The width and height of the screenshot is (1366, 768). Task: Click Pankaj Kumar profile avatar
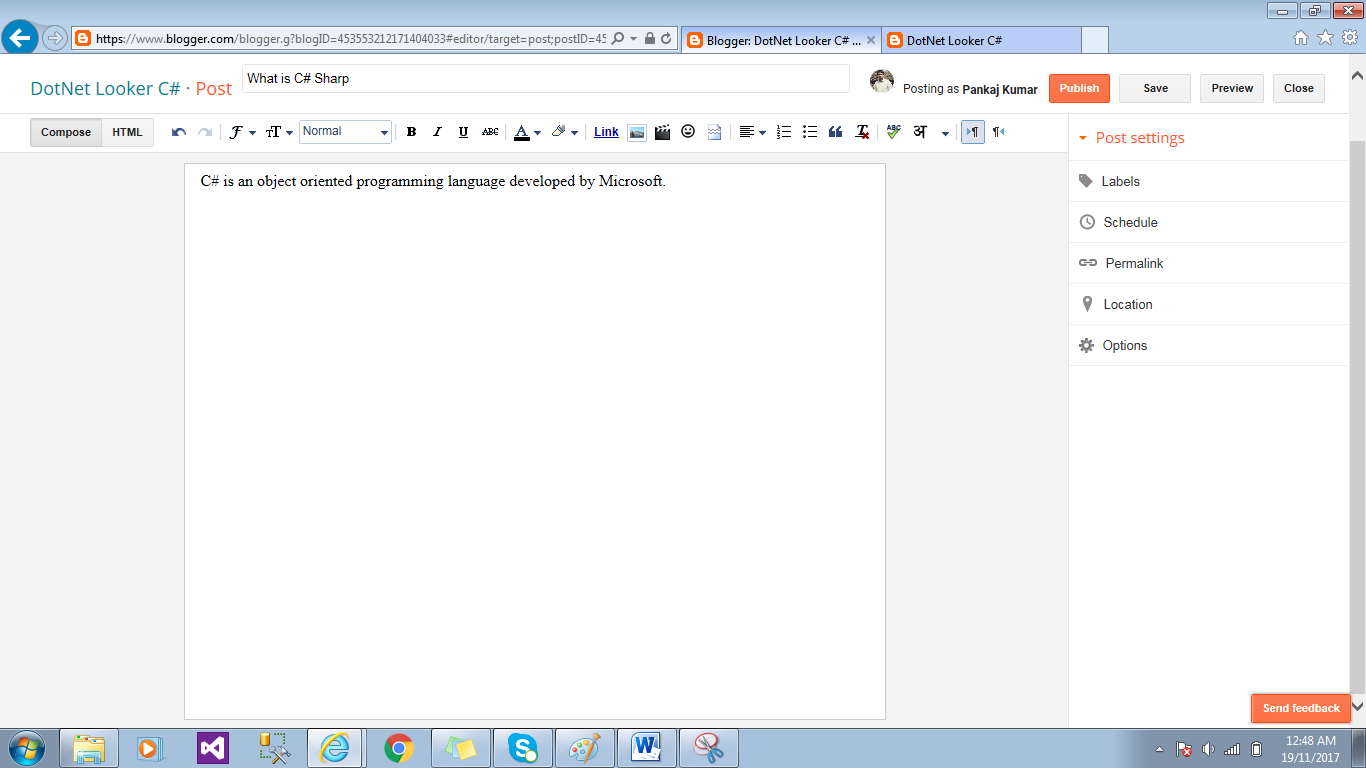[x=882, y=81]
